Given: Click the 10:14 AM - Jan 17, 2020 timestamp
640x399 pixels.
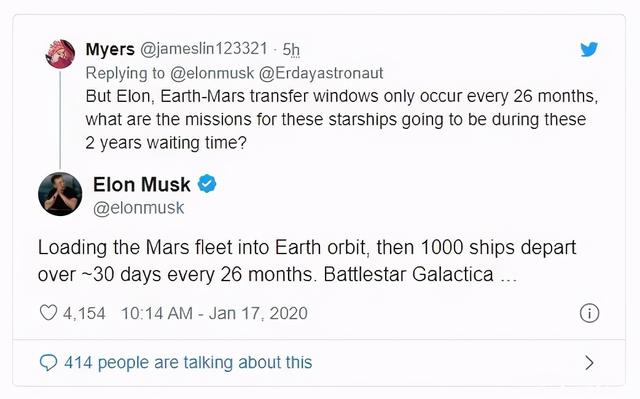Looking at the screenshot, I should (214, 313).
